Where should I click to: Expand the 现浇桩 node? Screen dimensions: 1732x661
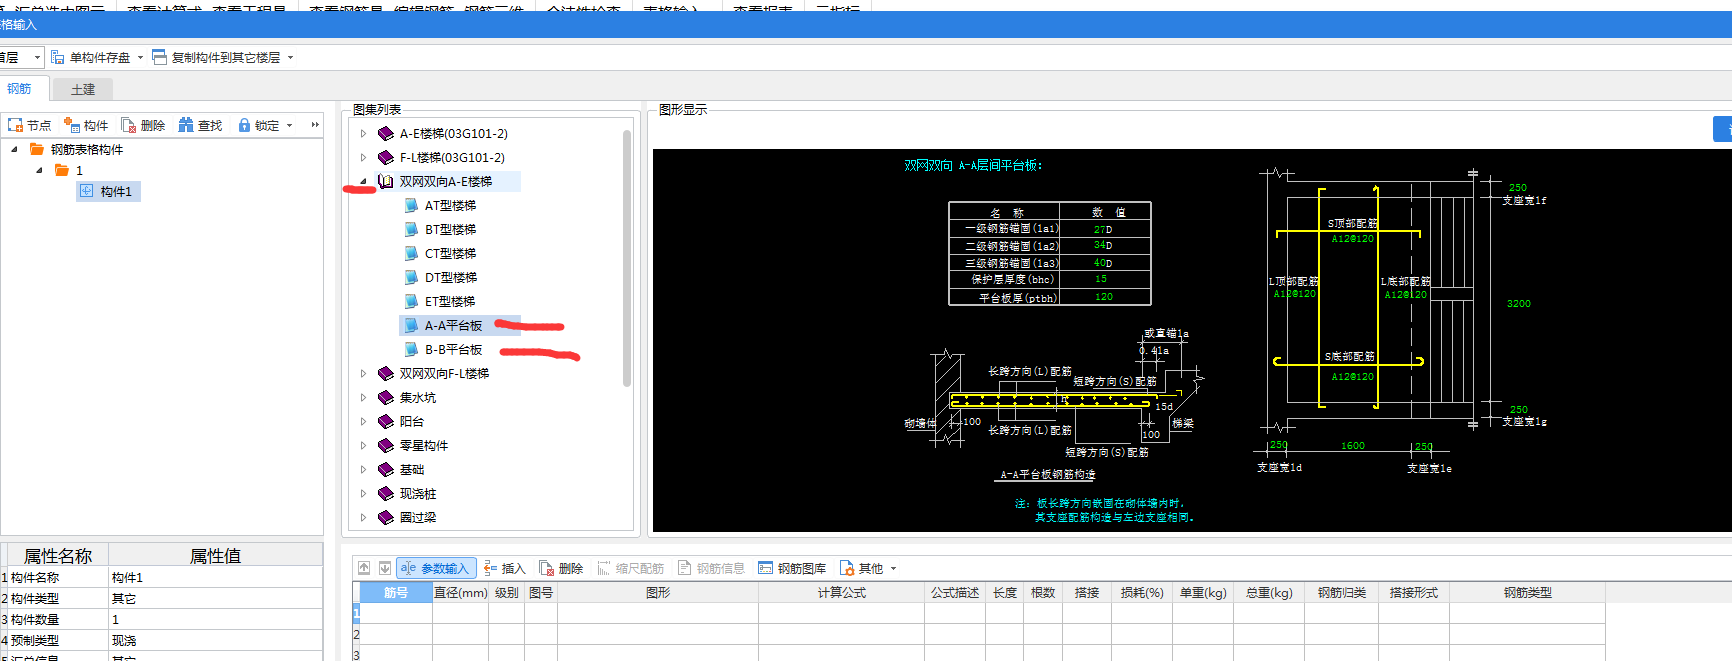[x=363, y=493]
